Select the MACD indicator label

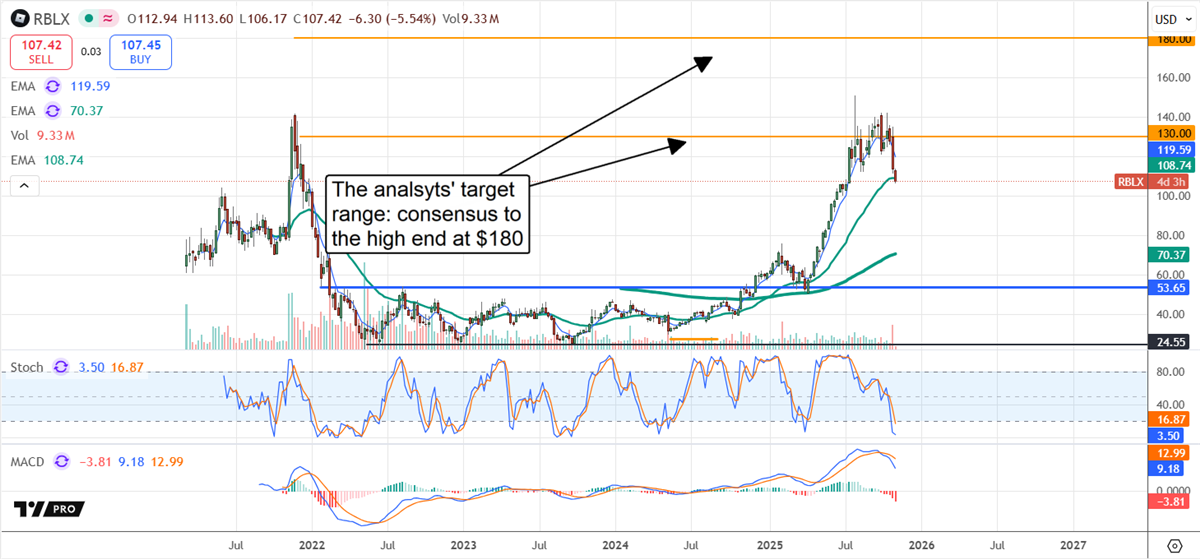[x=29, y=461]
